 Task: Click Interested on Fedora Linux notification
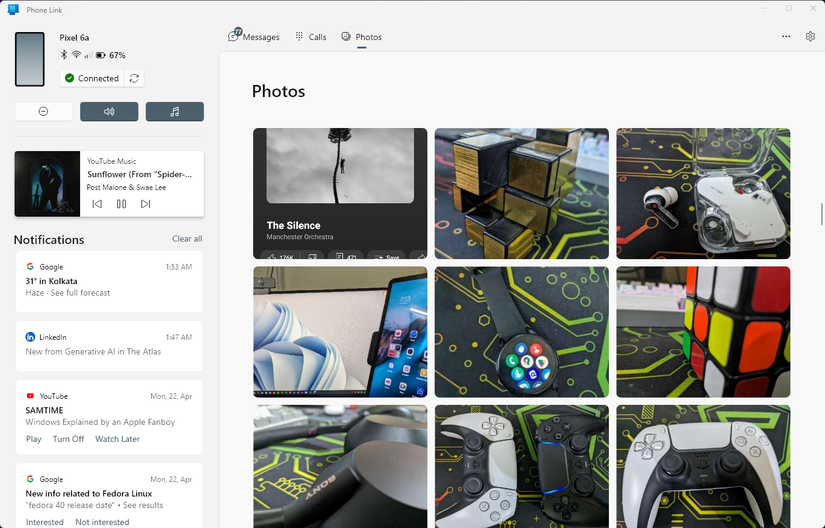click(45, 522)
